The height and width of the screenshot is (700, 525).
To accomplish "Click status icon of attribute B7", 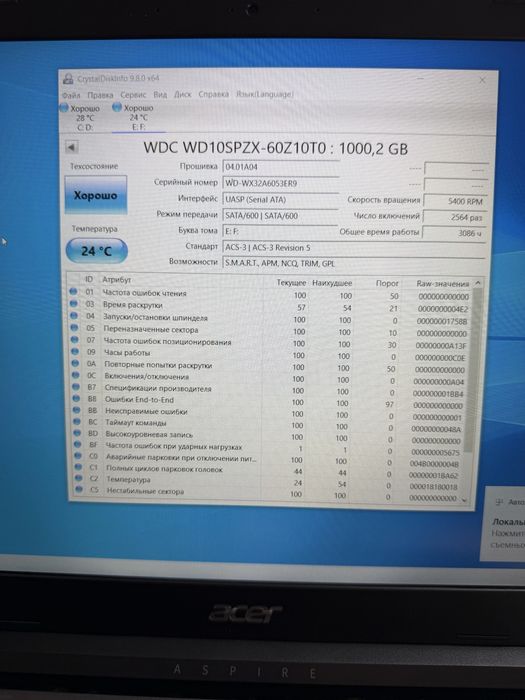I will (76, 387).
